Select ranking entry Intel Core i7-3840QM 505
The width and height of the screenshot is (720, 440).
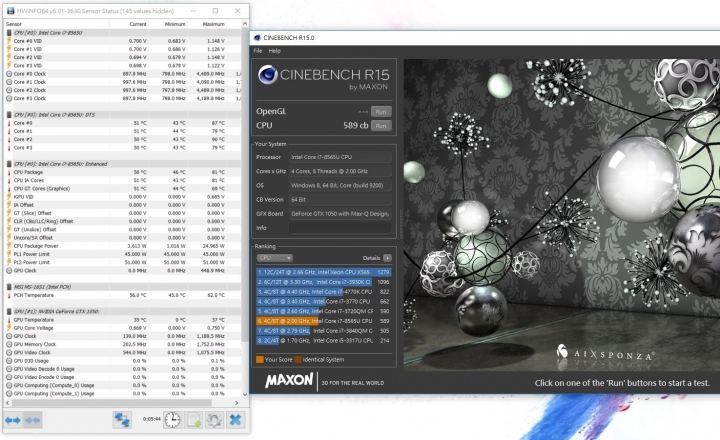pyautogui.click(x=324, y=331)
